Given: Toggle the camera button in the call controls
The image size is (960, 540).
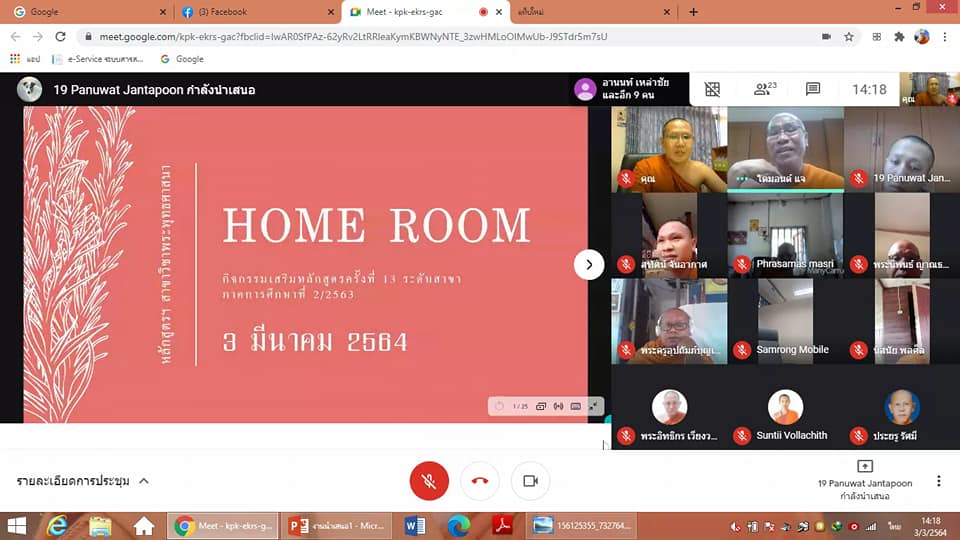Looking at the screenshot, I should tap(530, 481).
